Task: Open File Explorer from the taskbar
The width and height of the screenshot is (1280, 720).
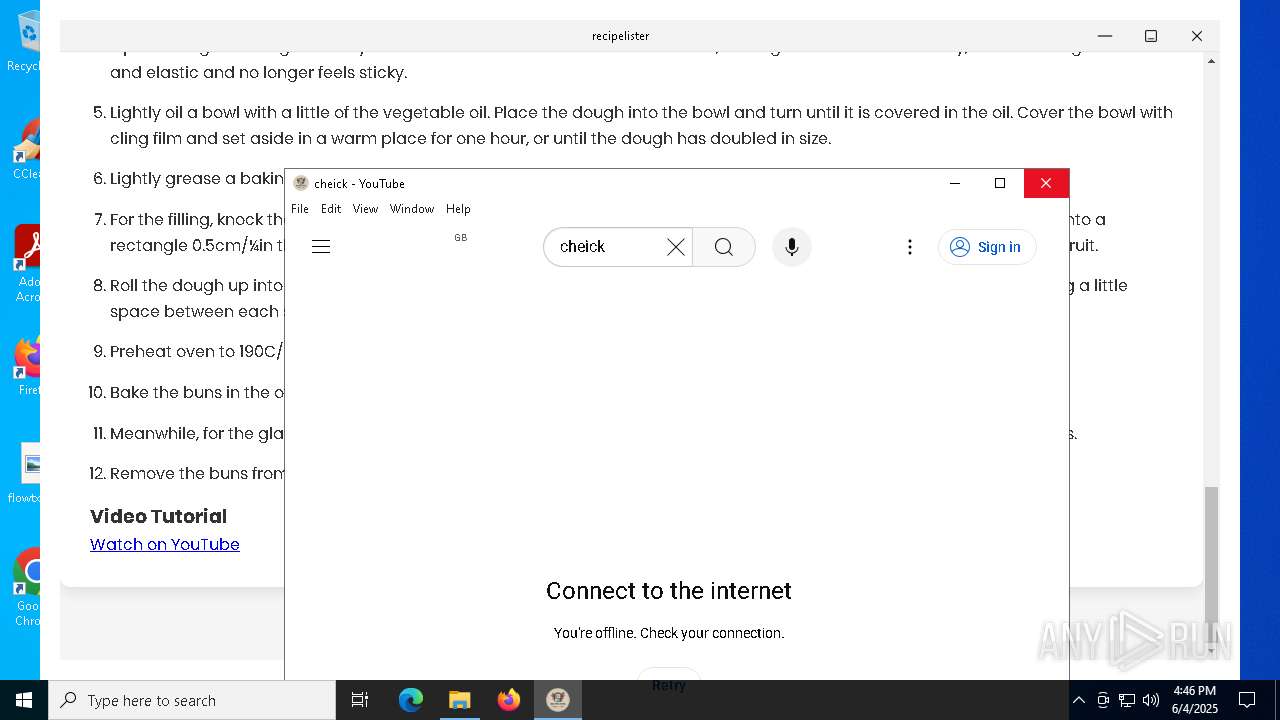Action: coord(460,700)
